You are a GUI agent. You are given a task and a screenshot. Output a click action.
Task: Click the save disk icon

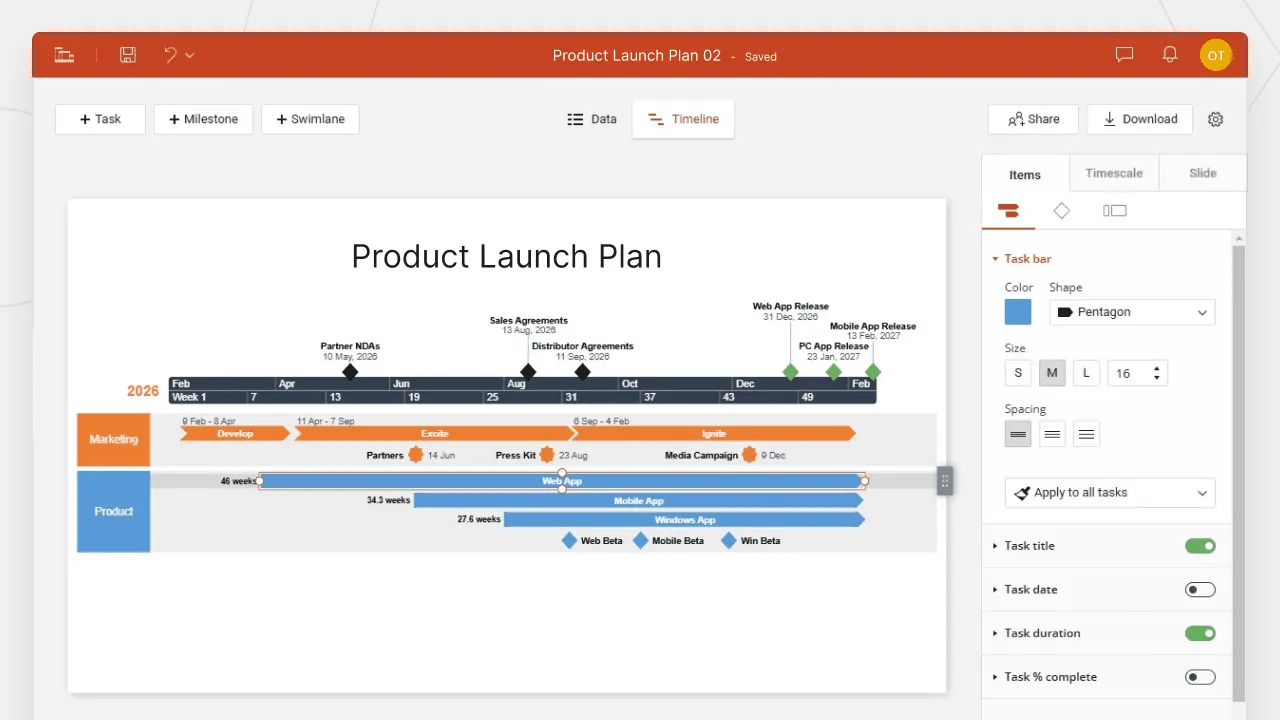click(x=128, y=55)
